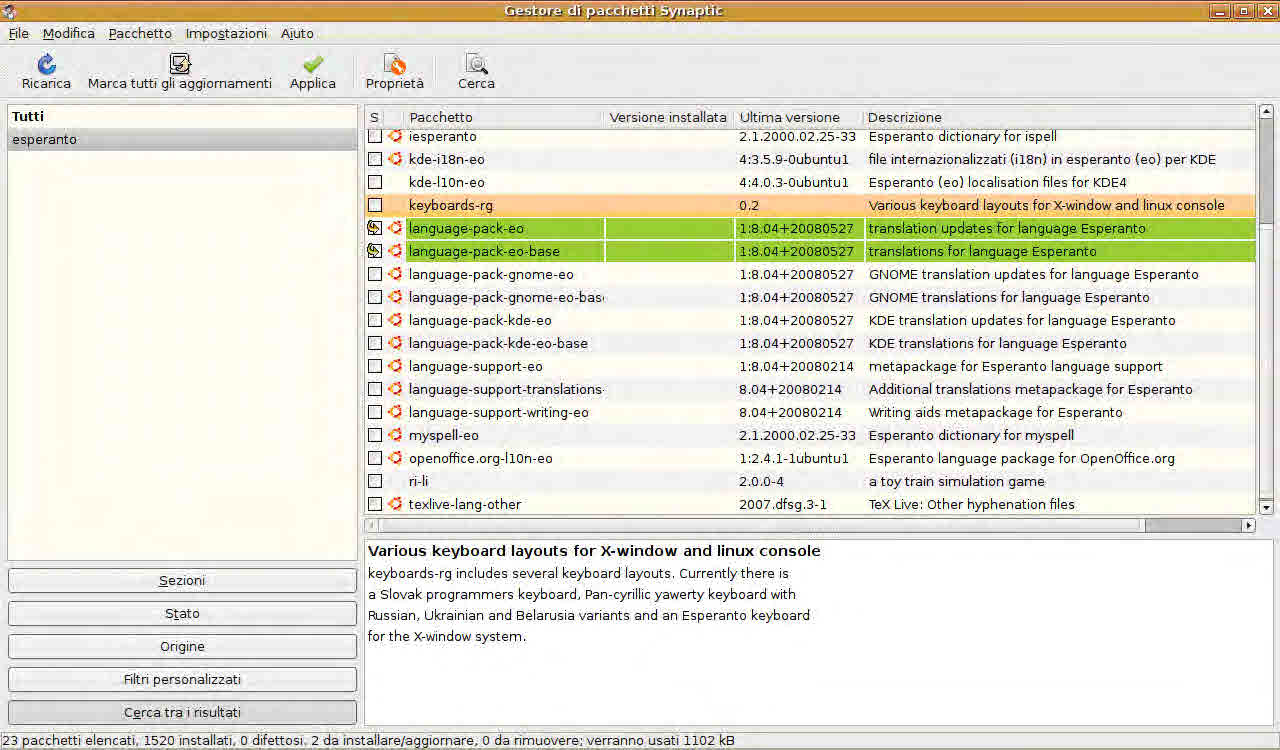Click the Filtri personalizzati button

[x=182, y=680]
